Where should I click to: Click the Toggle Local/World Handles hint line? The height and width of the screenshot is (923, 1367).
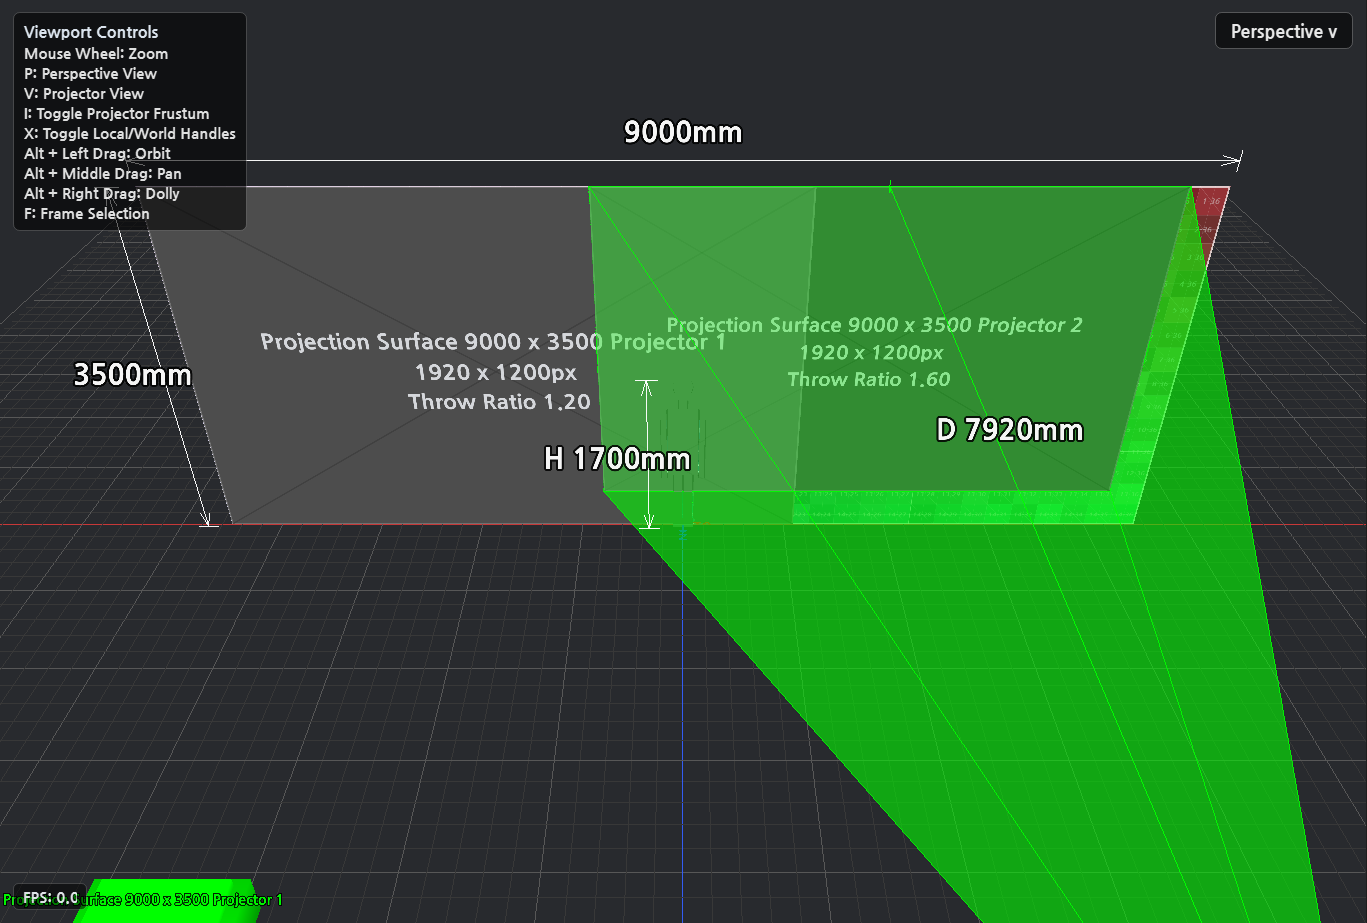point(130,133)
